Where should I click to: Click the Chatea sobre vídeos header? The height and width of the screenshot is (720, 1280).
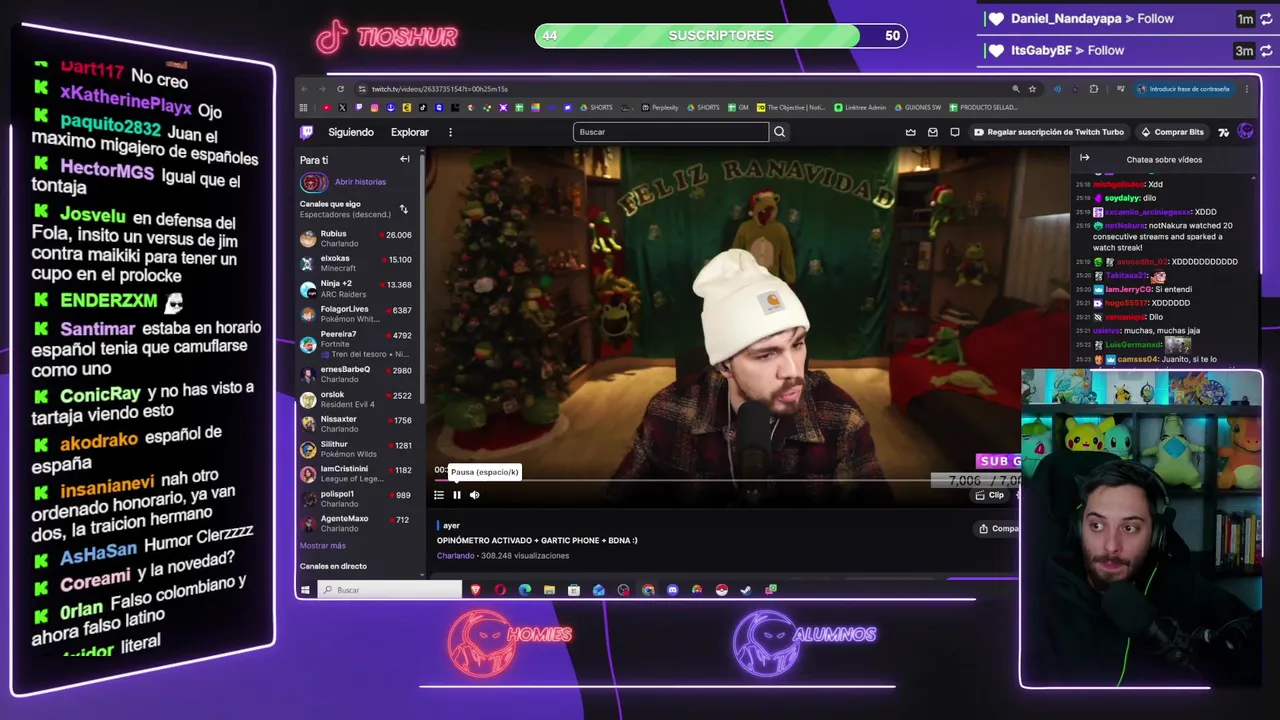point(1164,159)
